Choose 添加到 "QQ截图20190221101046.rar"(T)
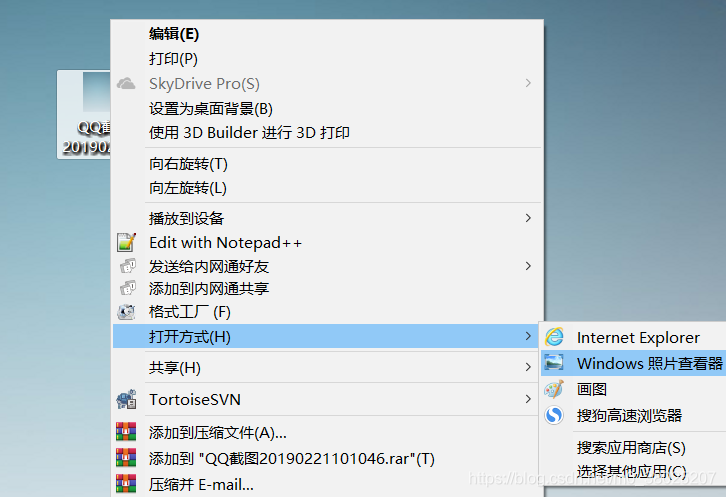The image size is (726, 497). [327, 459]
